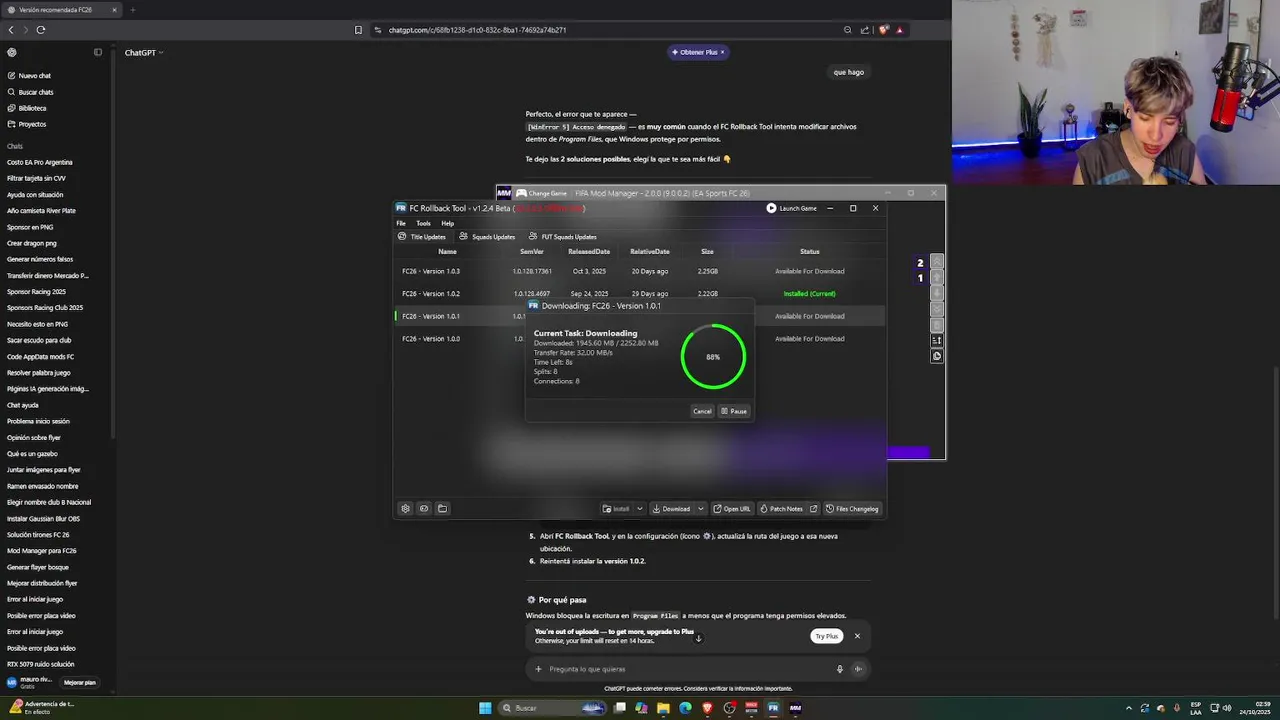Open a new browser tab
This screenshot has width=1280, height=720.
pos(132,10)
